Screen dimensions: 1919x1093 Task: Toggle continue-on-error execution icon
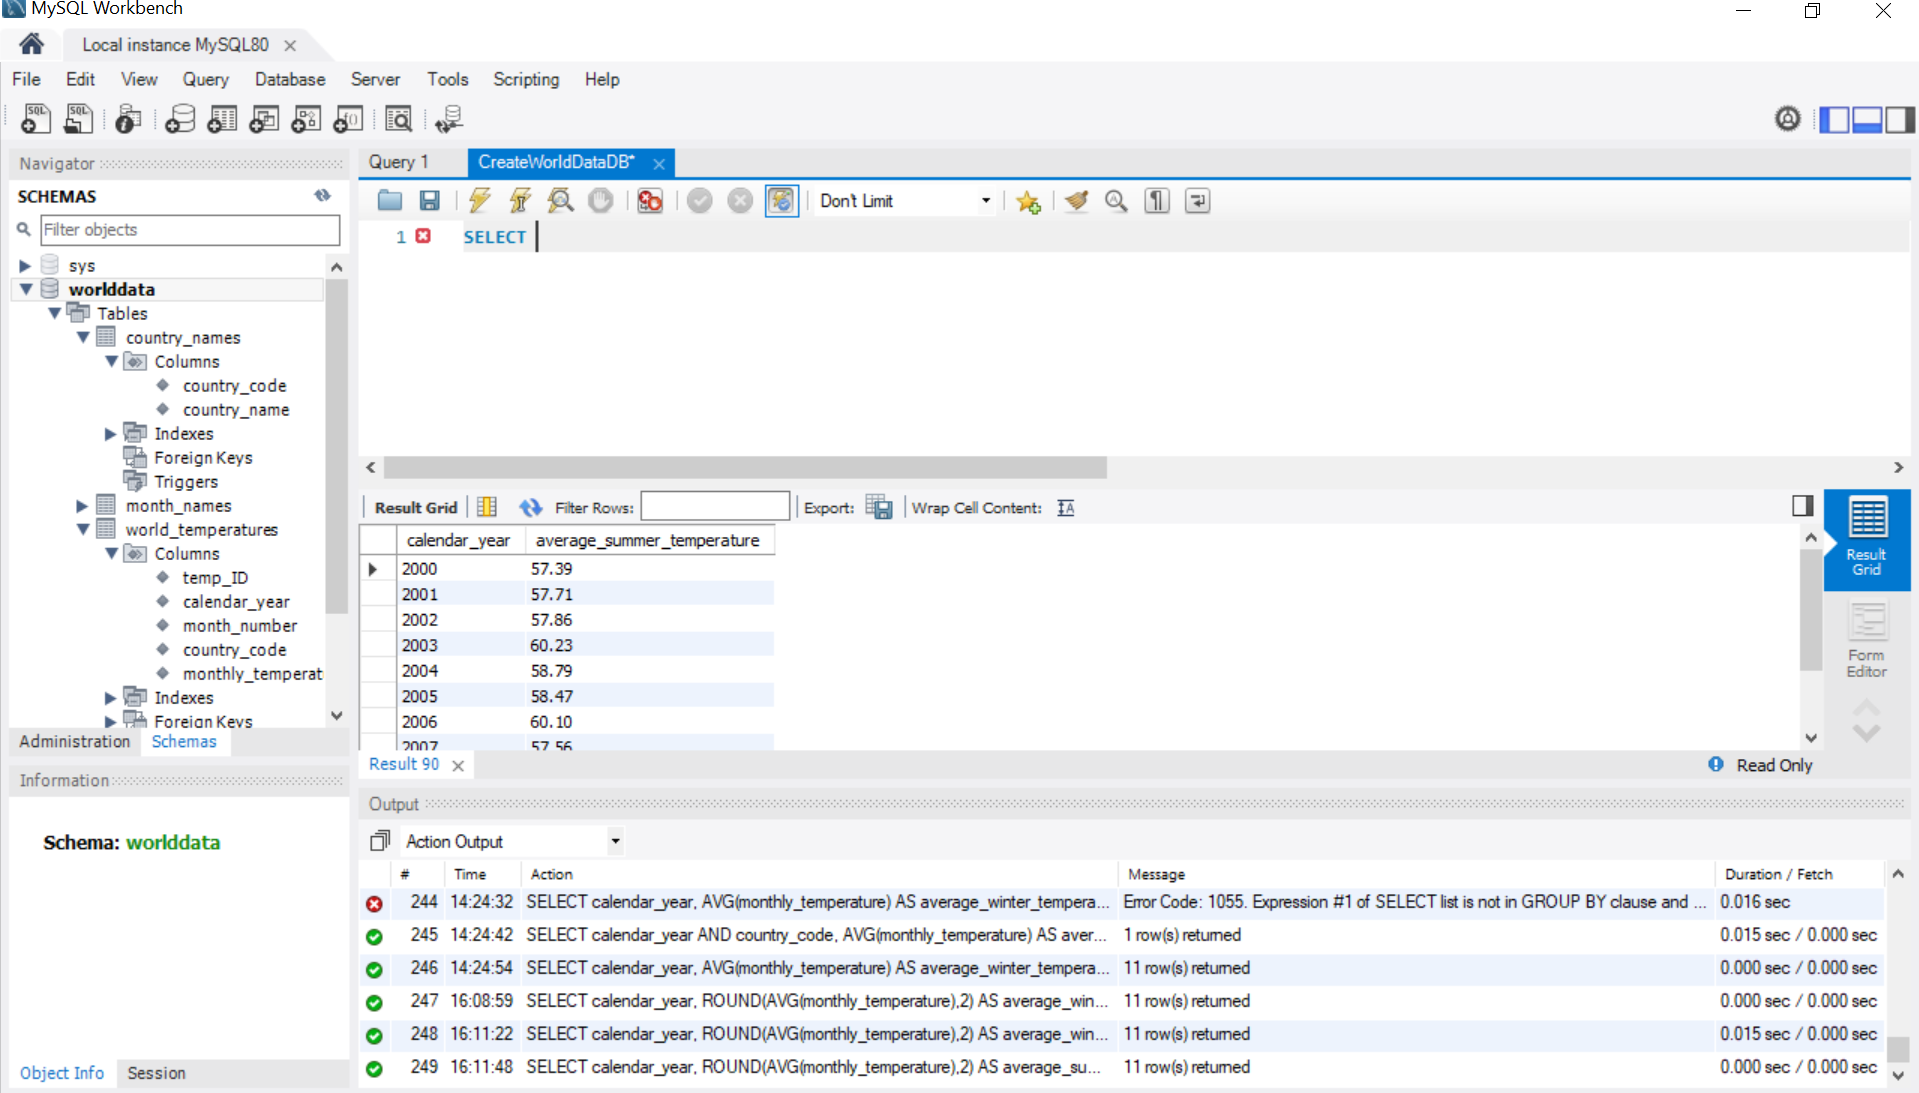tap(650, 201)
